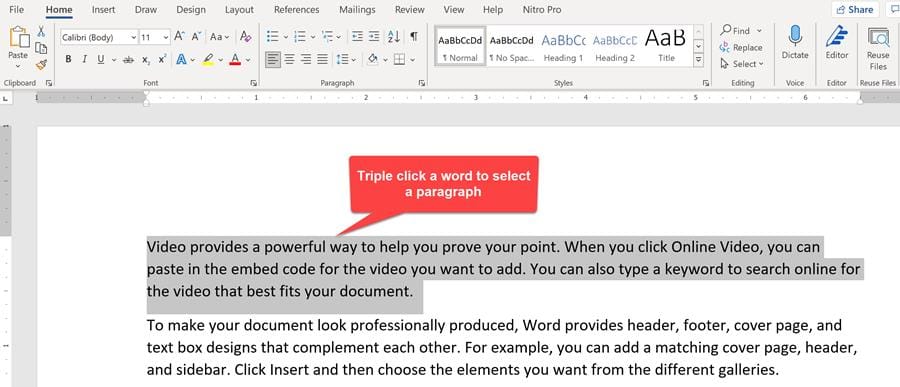Screen dimensions: 900x387
Task: Open the Font dialog launcher
Action: [x=254, y=83]
